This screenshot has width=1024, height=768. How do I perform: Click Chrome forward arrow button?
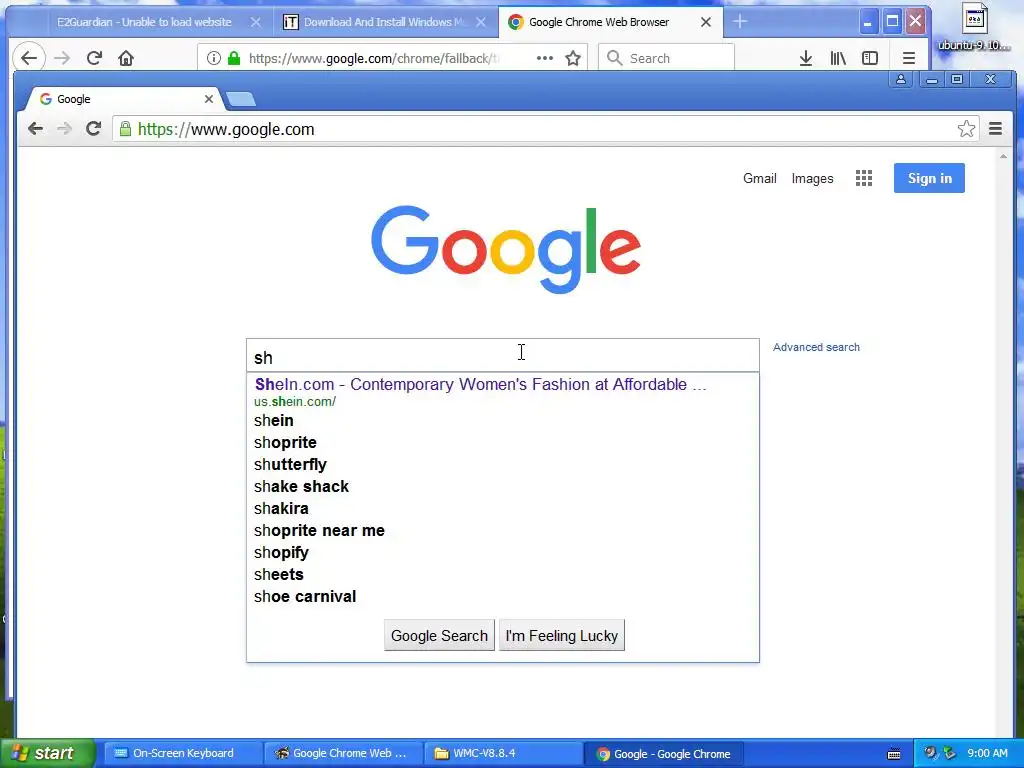64,129
